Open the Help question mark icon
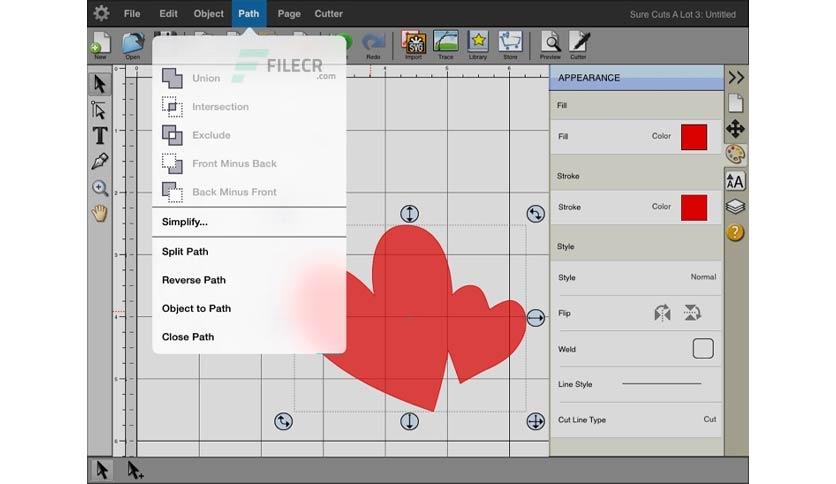 (735, 232)
